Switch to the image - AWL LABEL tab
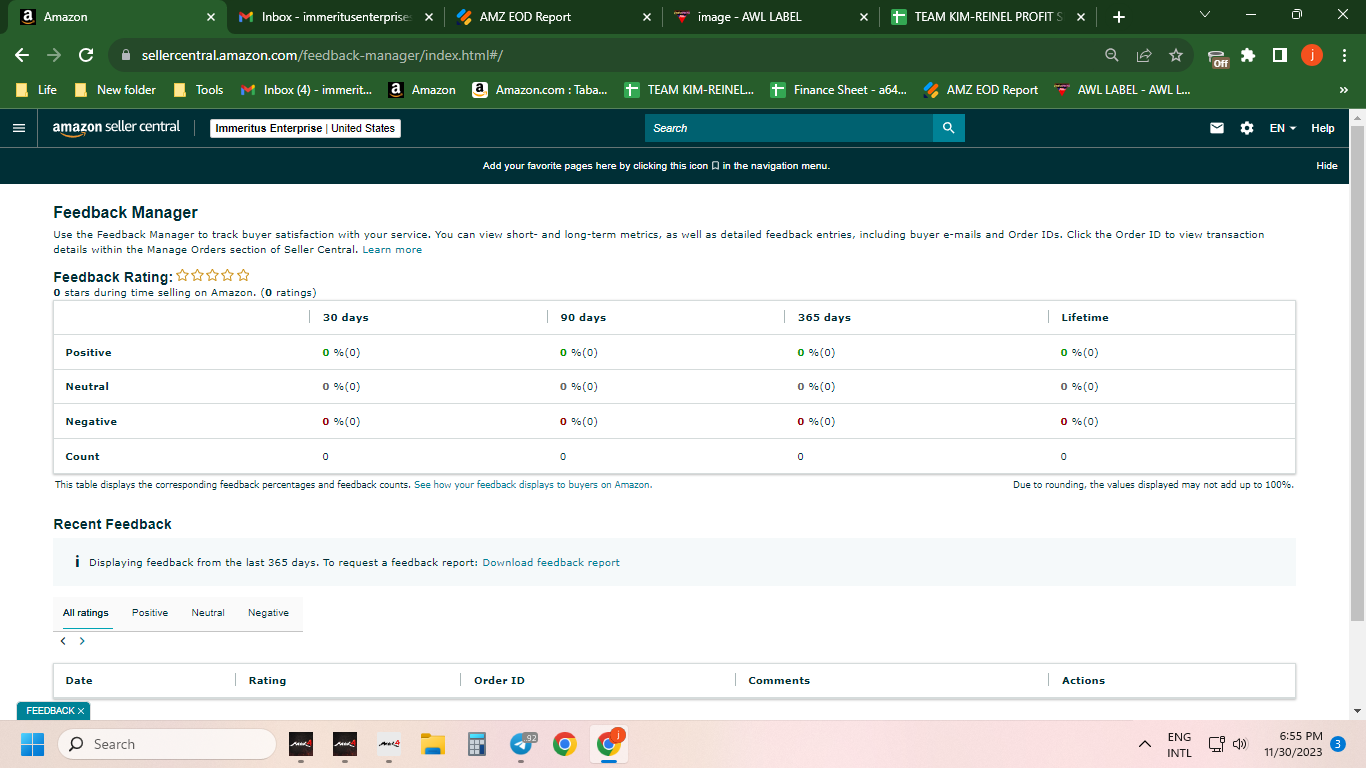 tap(769, 17)
